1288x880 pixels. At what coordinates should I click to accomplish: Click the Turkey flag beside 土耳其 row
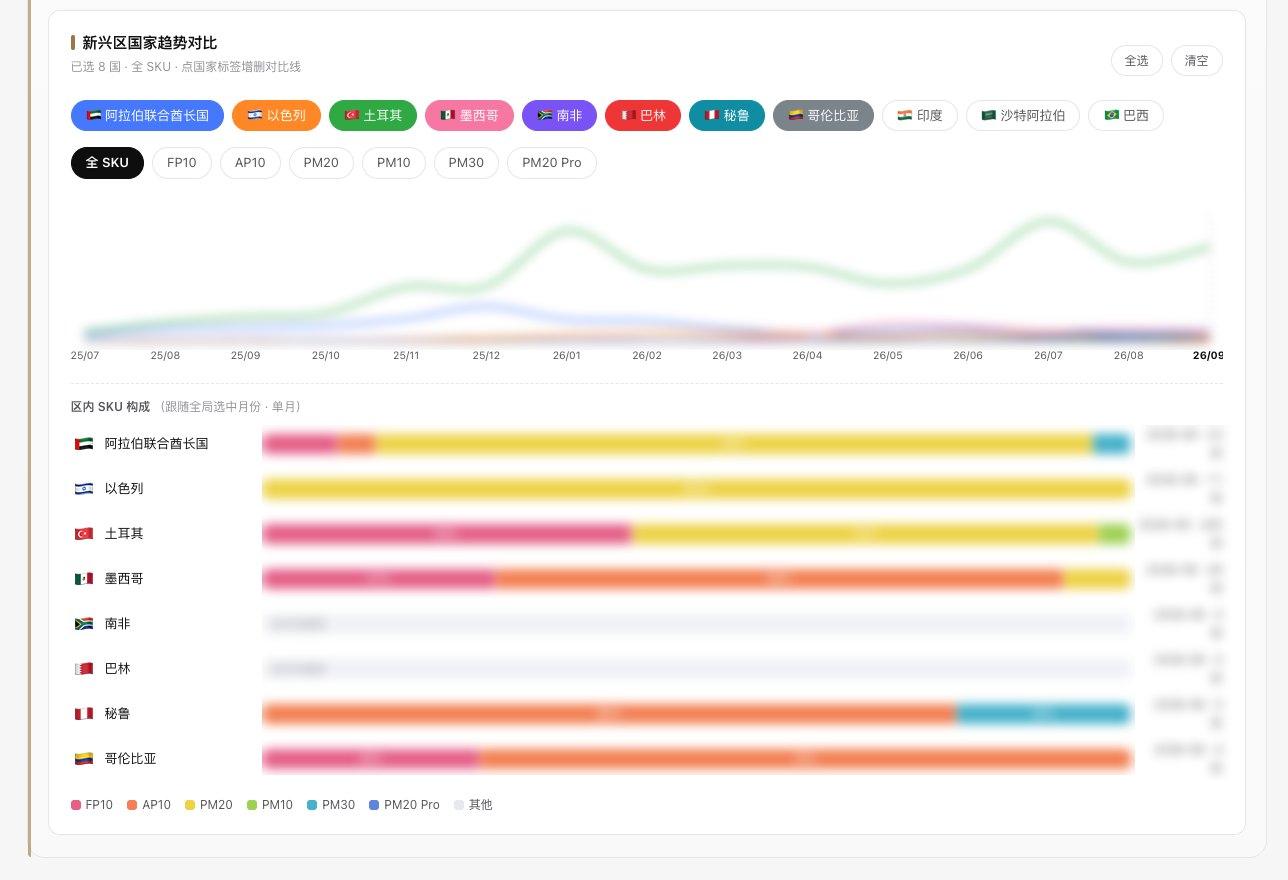[84, 534]
